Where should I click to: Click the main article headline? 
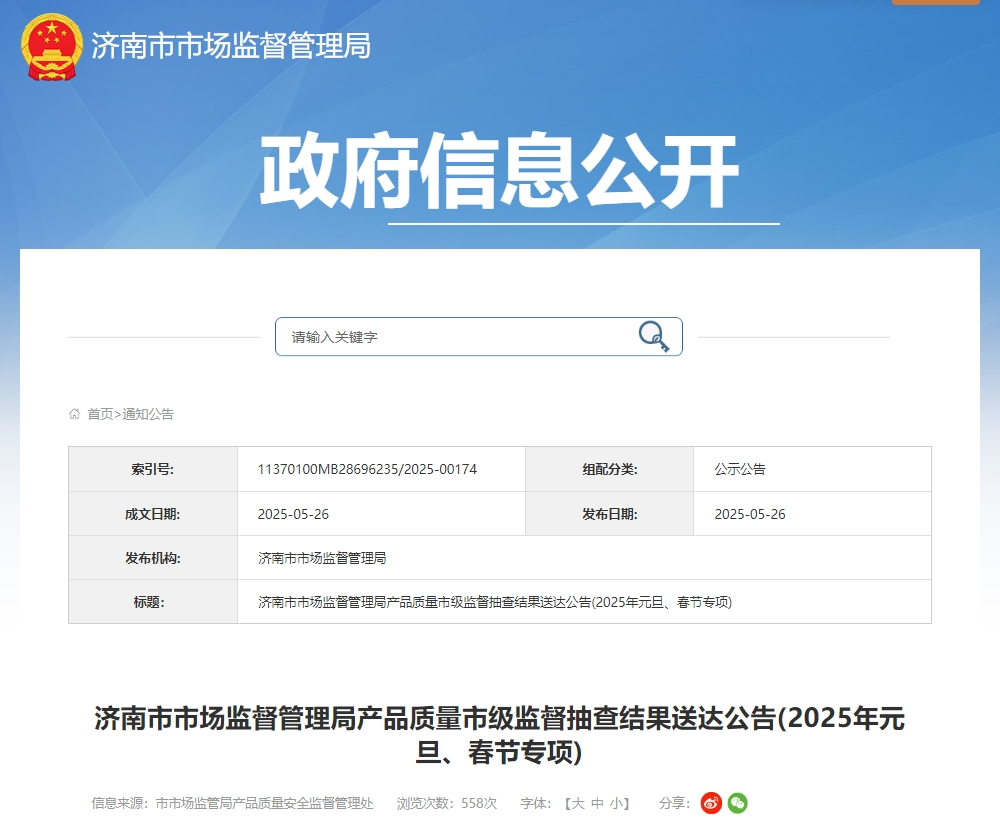(x=499, y=735)
